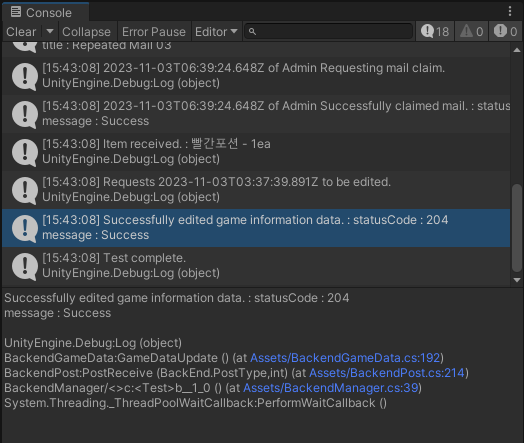
Task: Toggle the Collapse option
Action: (x=86, y=32)
